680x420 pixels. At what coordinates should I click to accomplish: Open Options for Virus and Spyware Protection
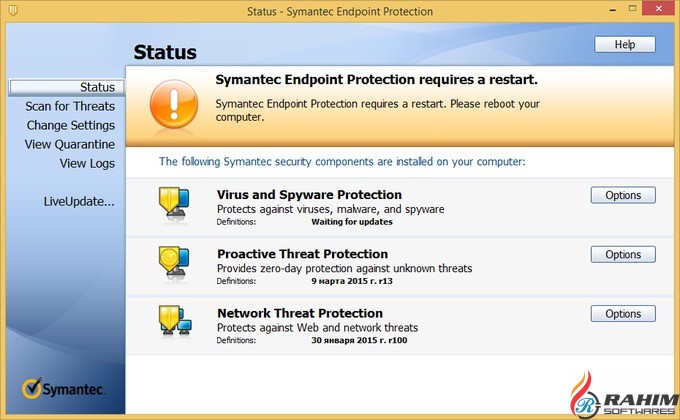[623, 195]
